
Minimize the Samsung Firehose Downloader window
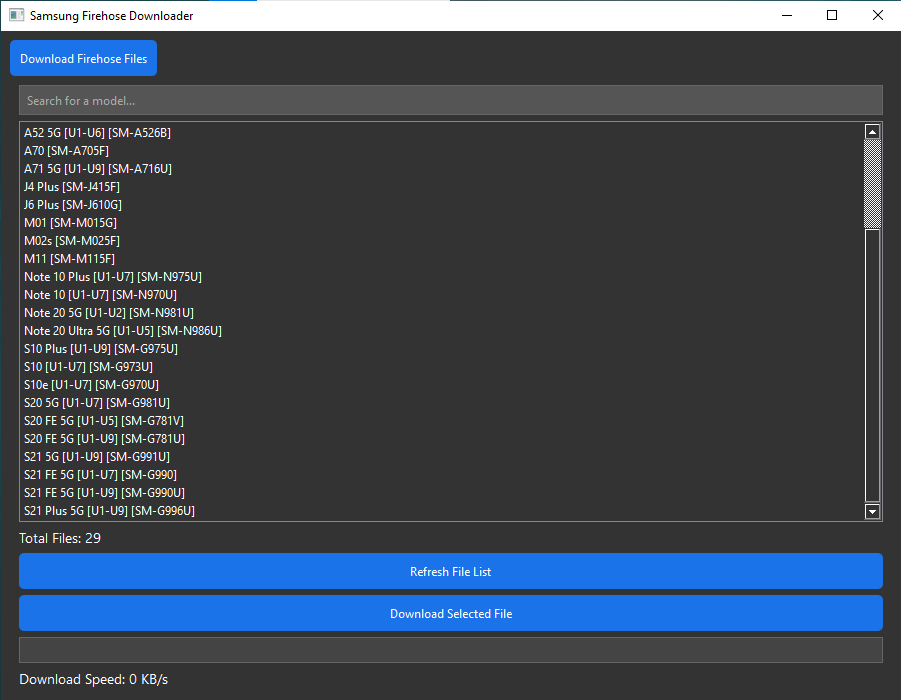(x=787, y=16)
